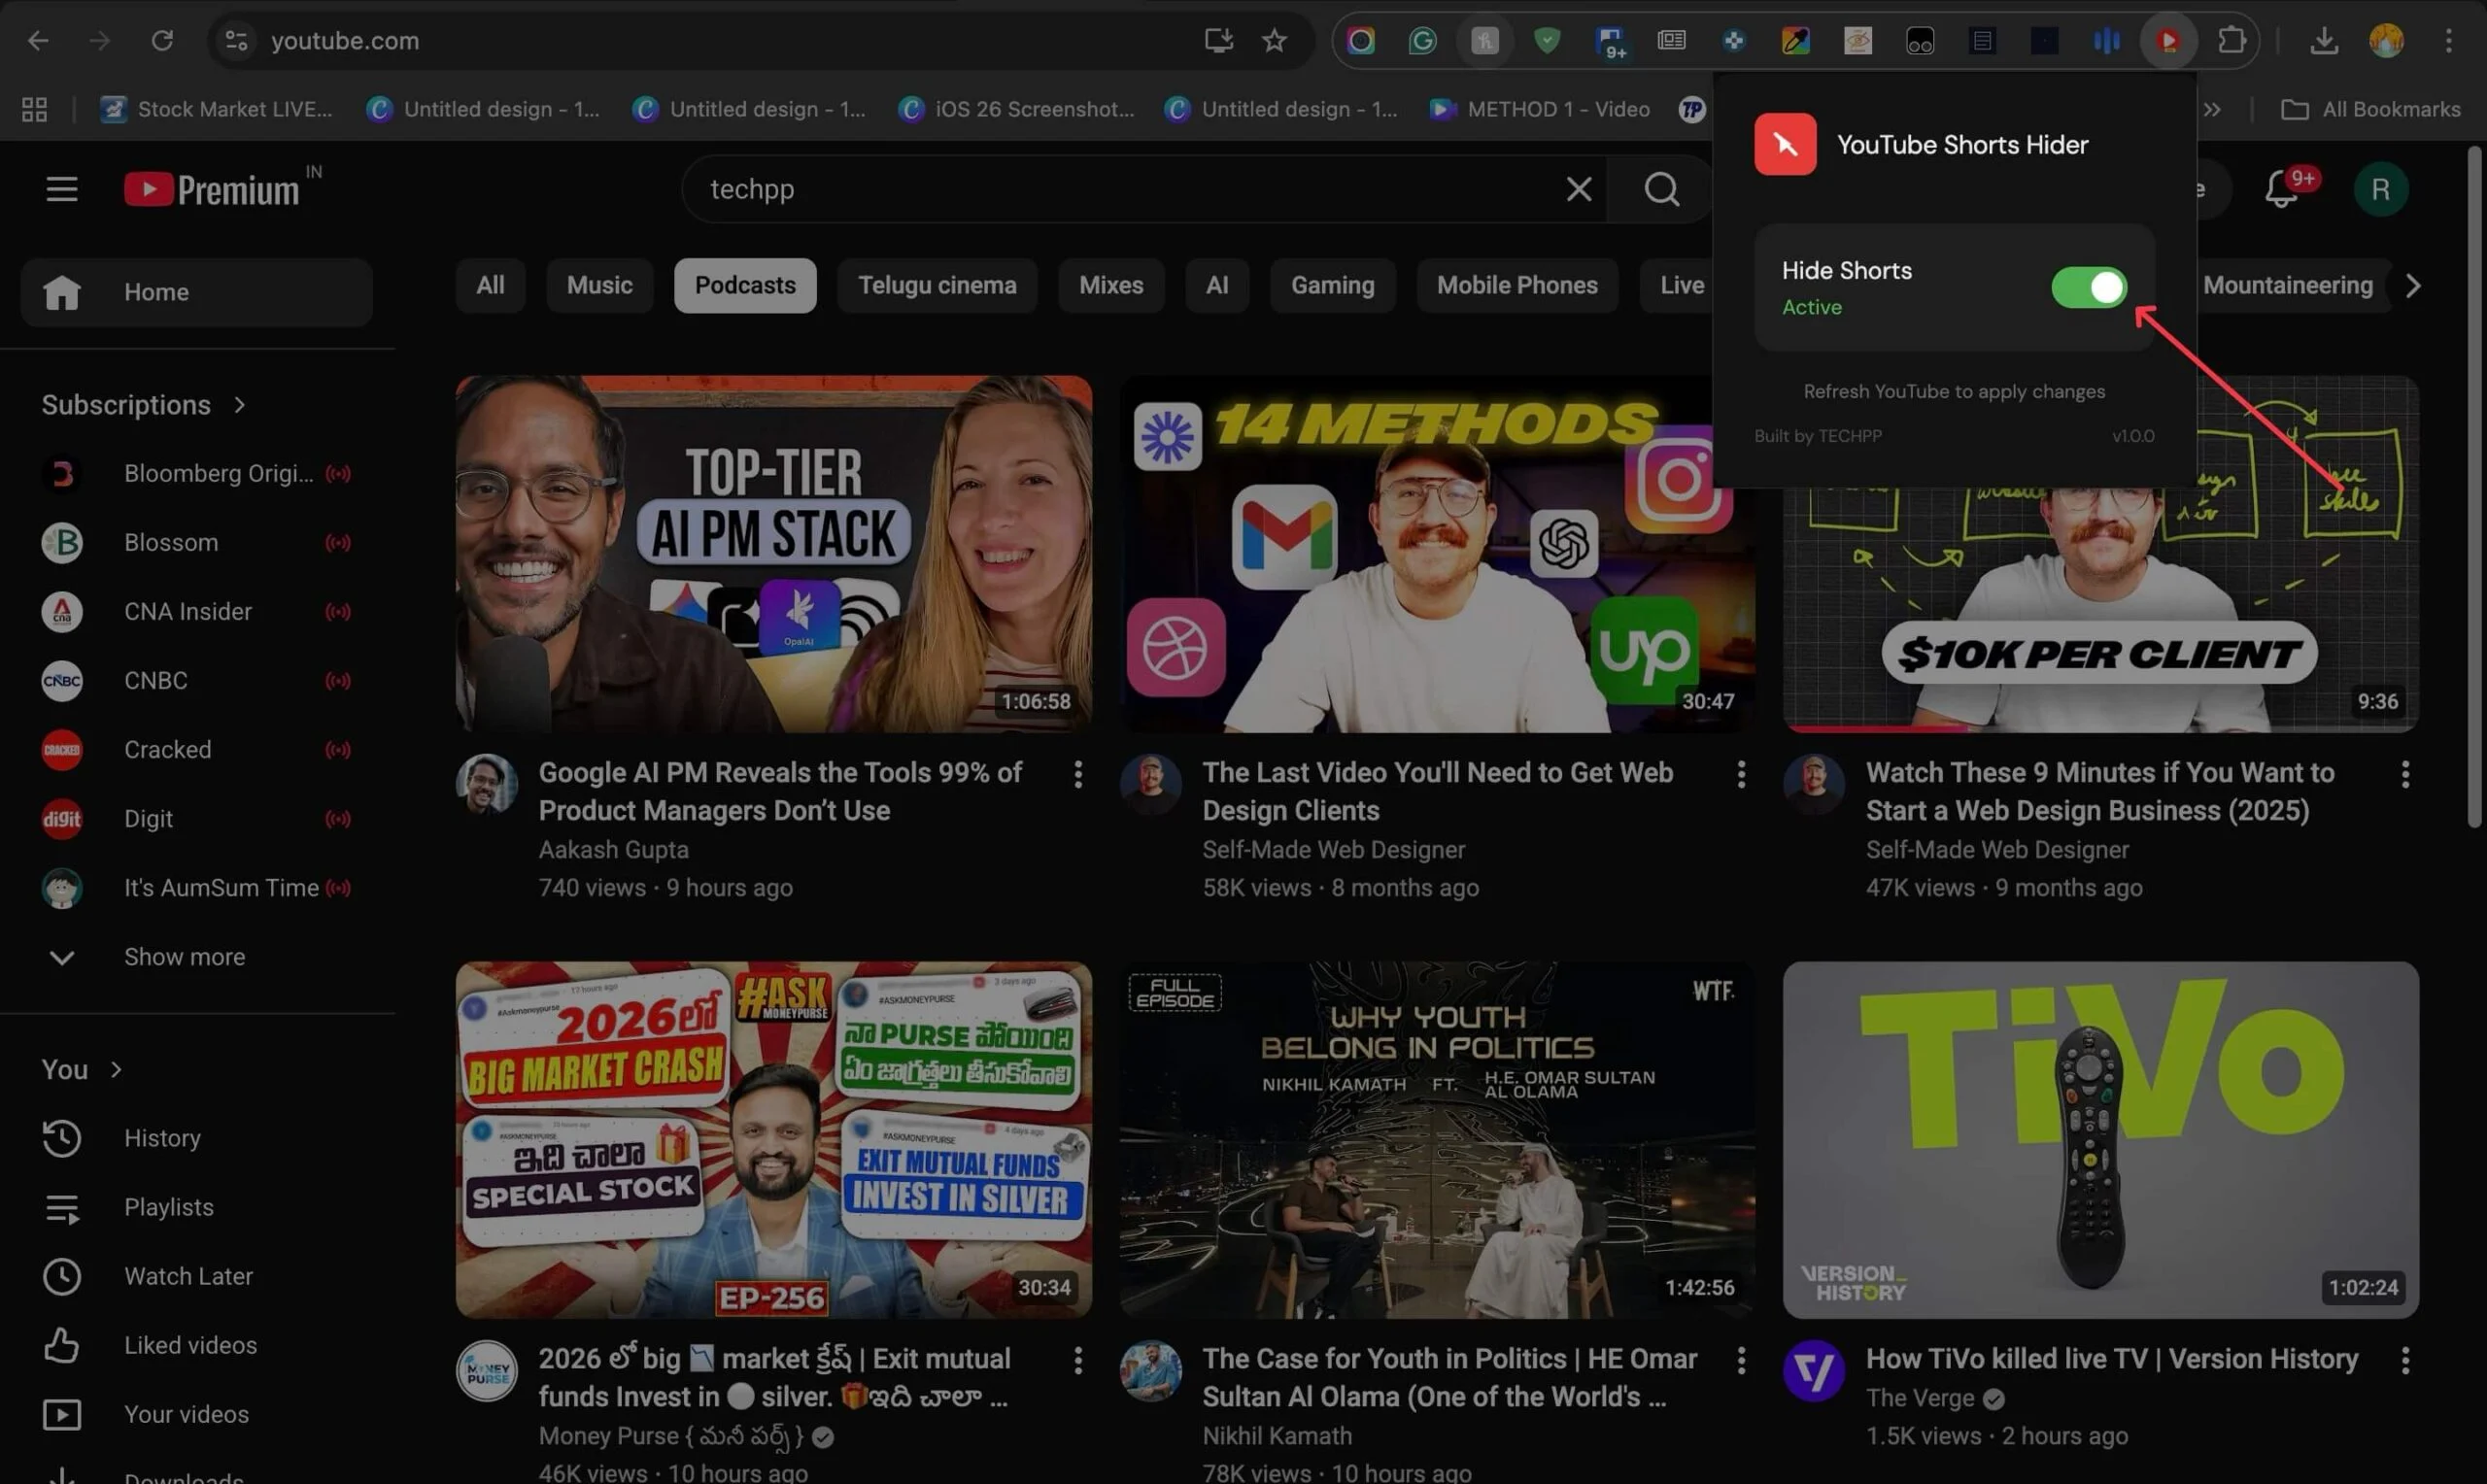Select Watch Later in the sidebar

coord(188,1276)
